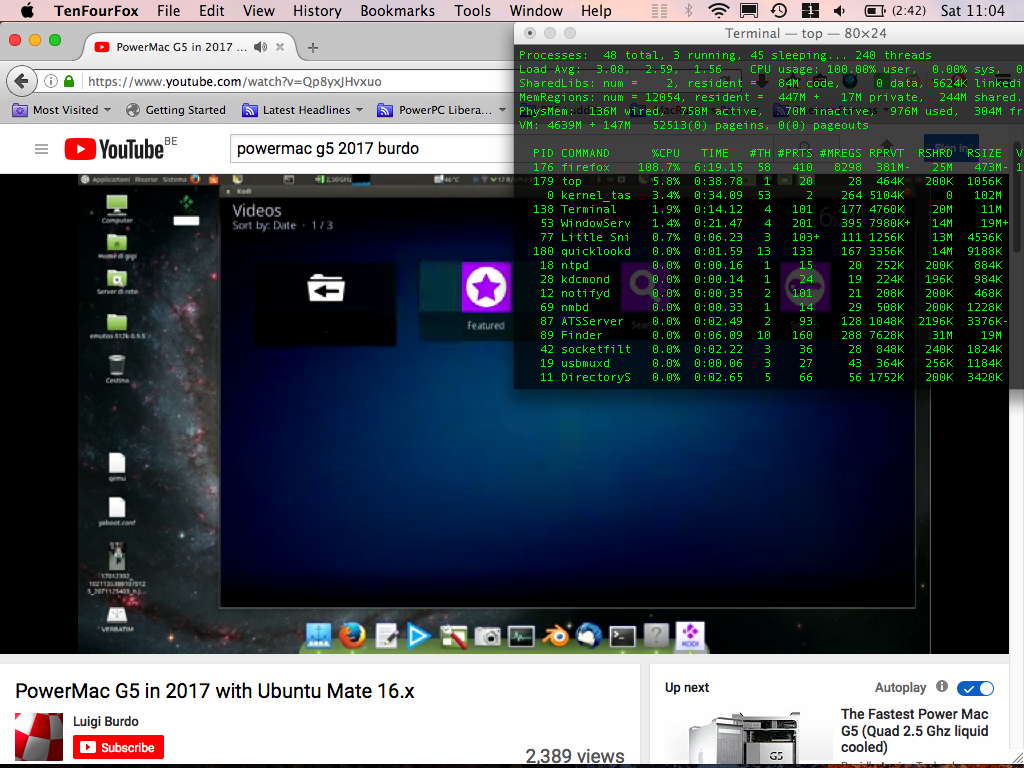Click the green secure padlock icon
The image size is (1024, 768).
pos(69,82)
